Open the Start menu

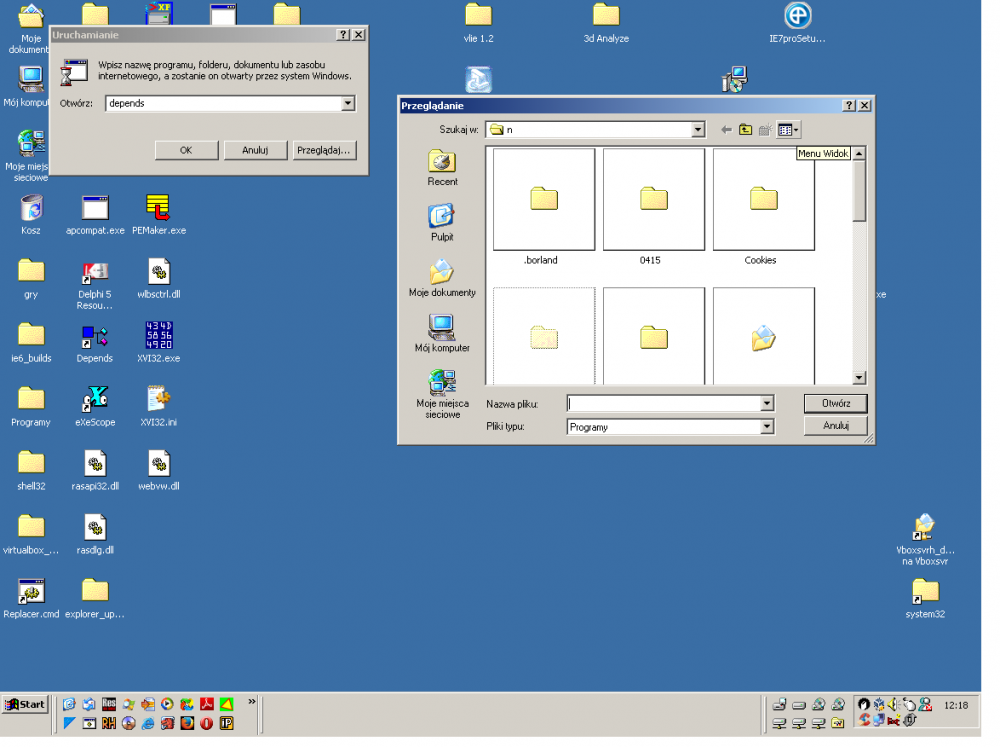pos(24,704)
